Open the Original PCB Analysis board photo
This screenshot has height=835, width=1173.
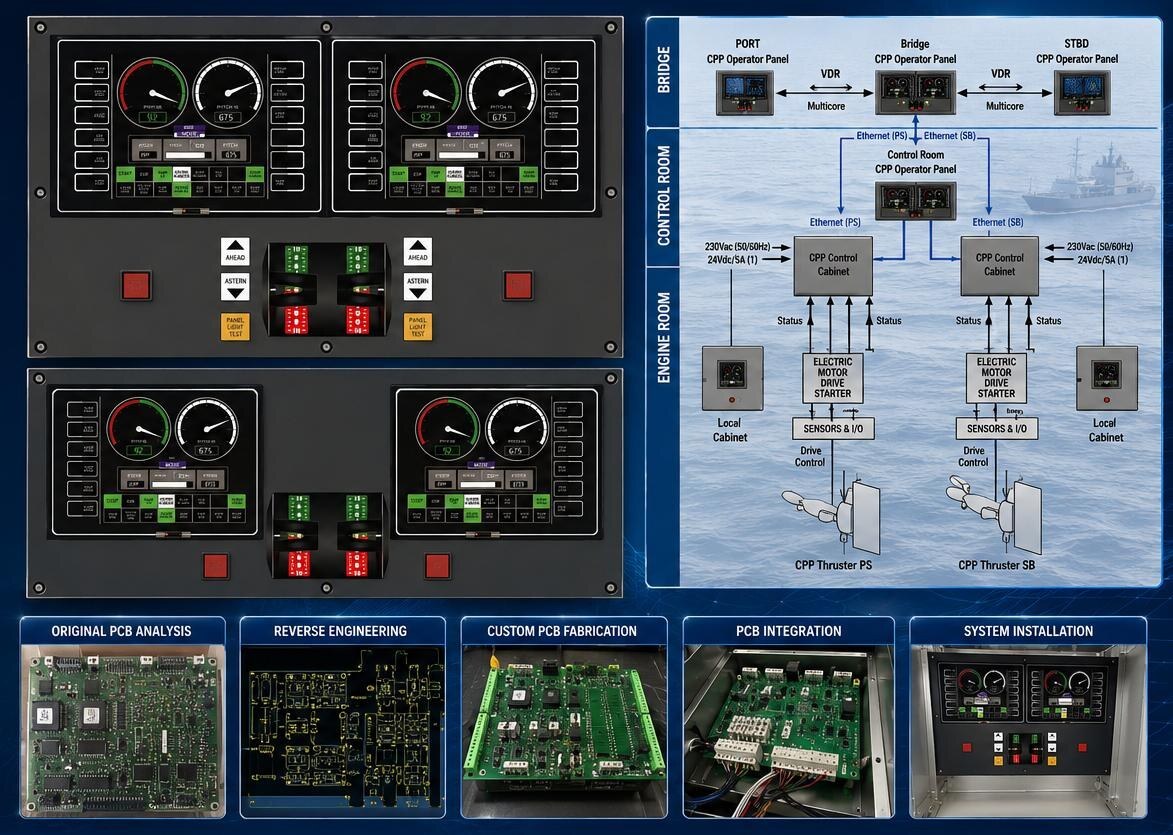pyautogui.click(x=122, y=731)
